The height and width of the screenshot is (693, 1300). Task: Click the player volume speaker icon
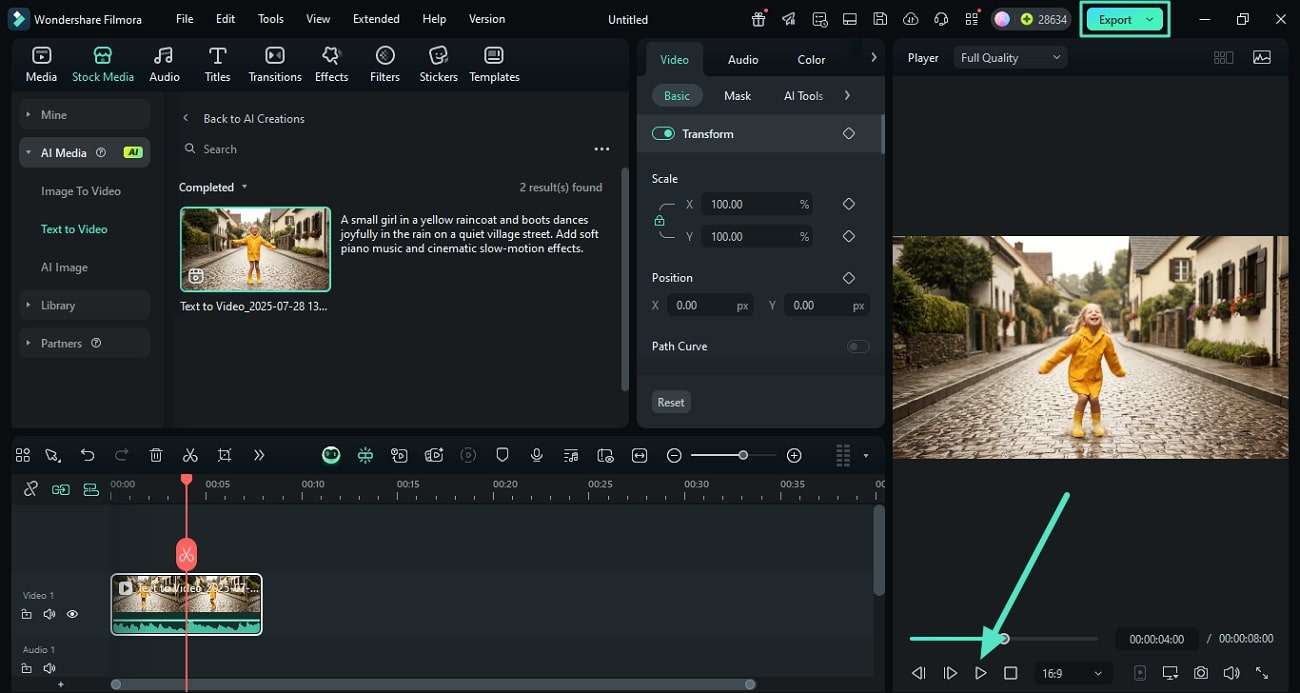(1231, 673)
